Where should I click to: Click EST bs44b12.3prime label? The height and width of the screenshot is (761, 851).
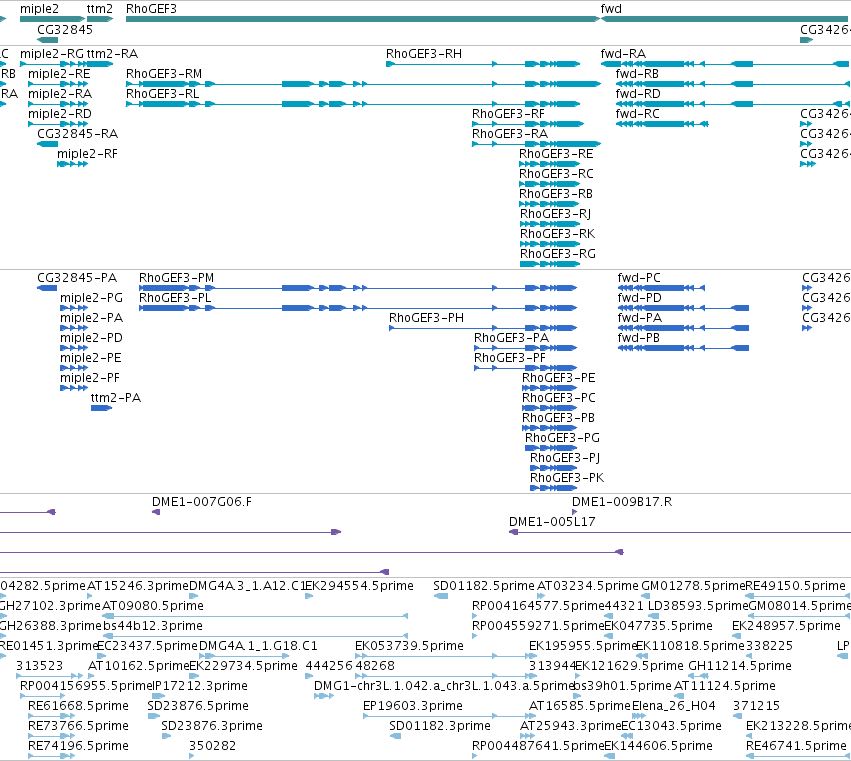tap(153, 626)
